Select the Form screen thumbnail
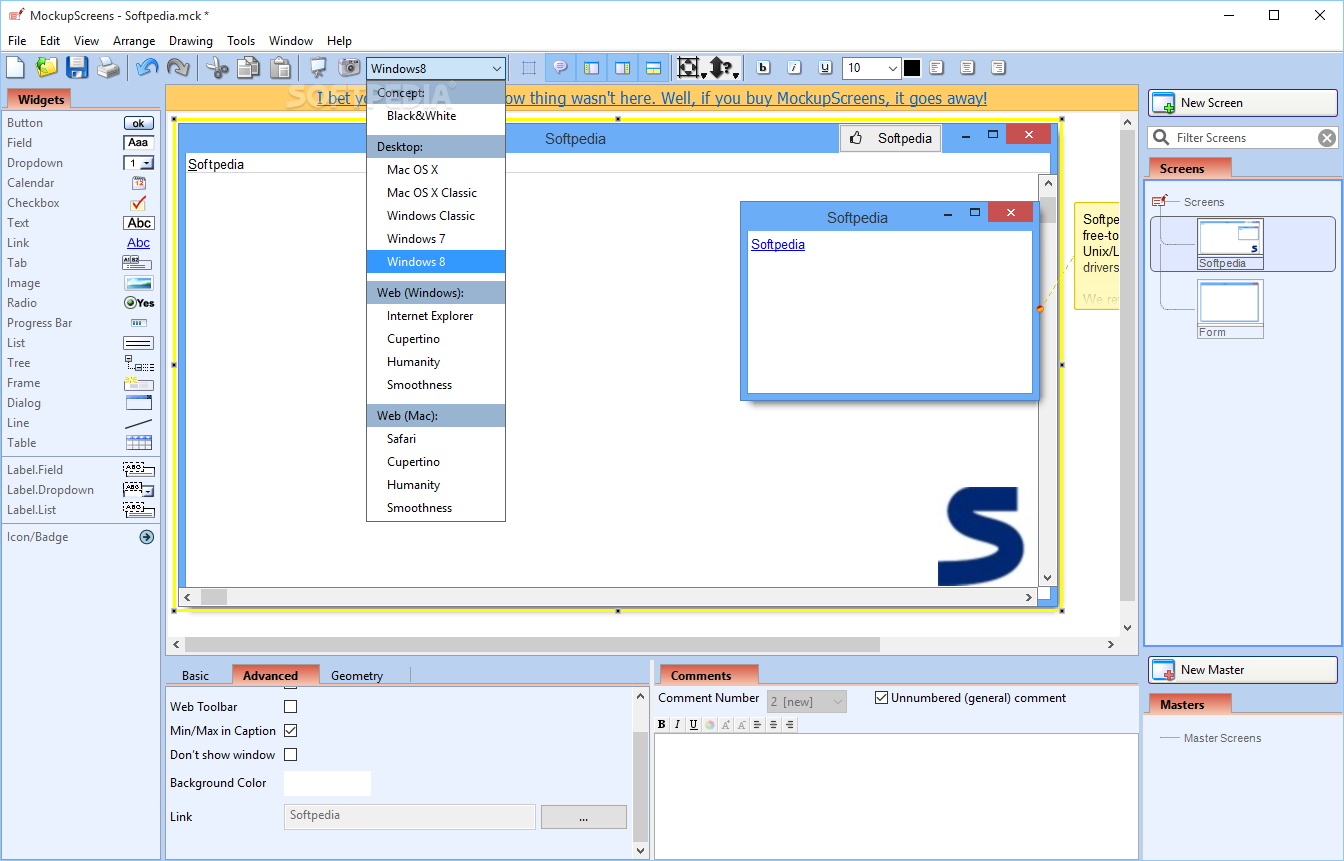1344x861 pixels. [x=1230, y=308]
